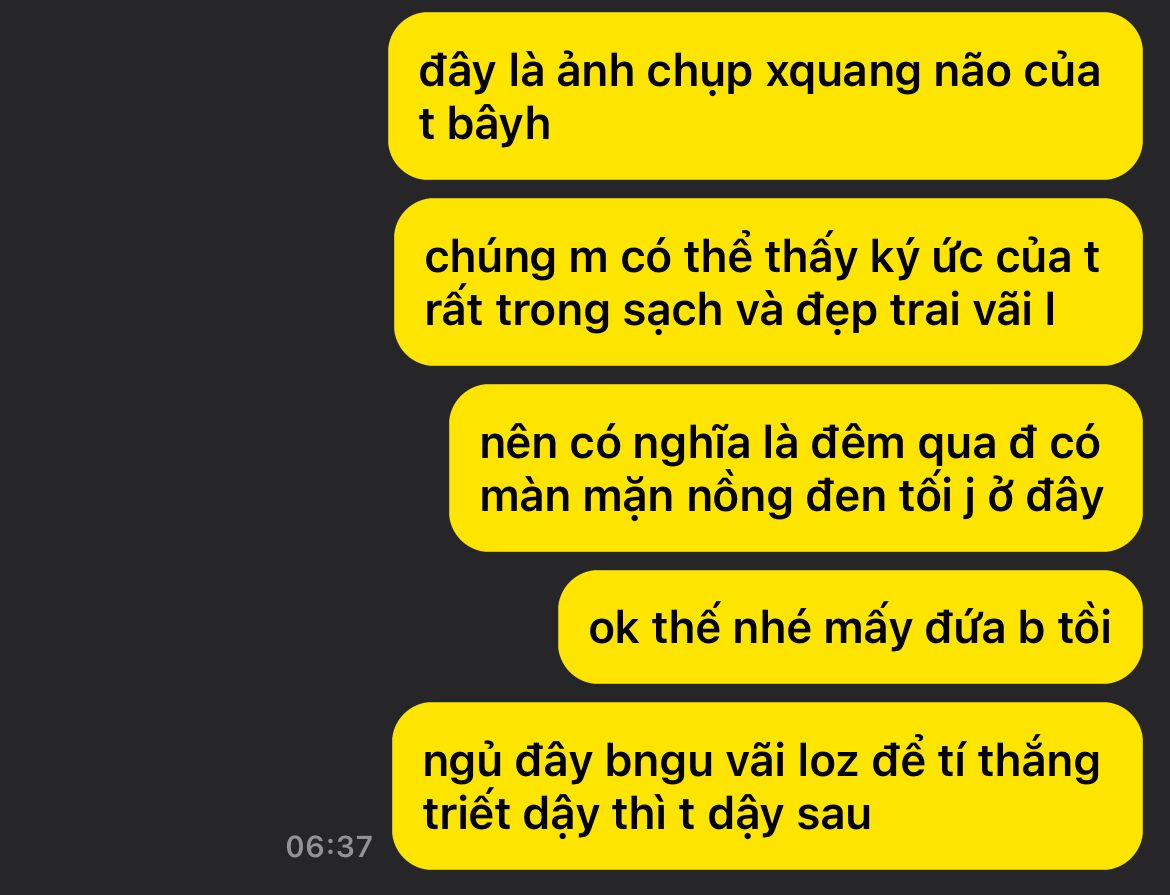The image size is (1170, 895).
Task: Select the bubble "chúng m có thể thấy"
Action: pos(768,282)
